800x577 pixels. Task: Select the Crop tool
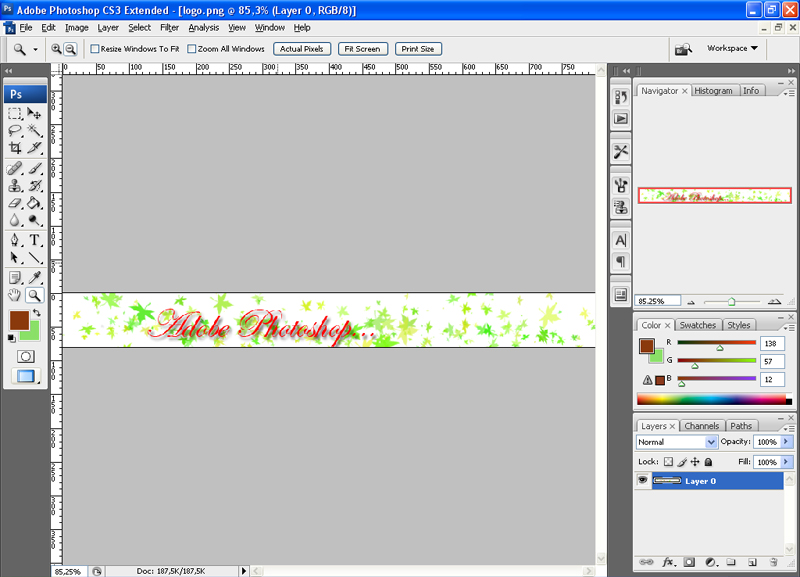point(15,148)
